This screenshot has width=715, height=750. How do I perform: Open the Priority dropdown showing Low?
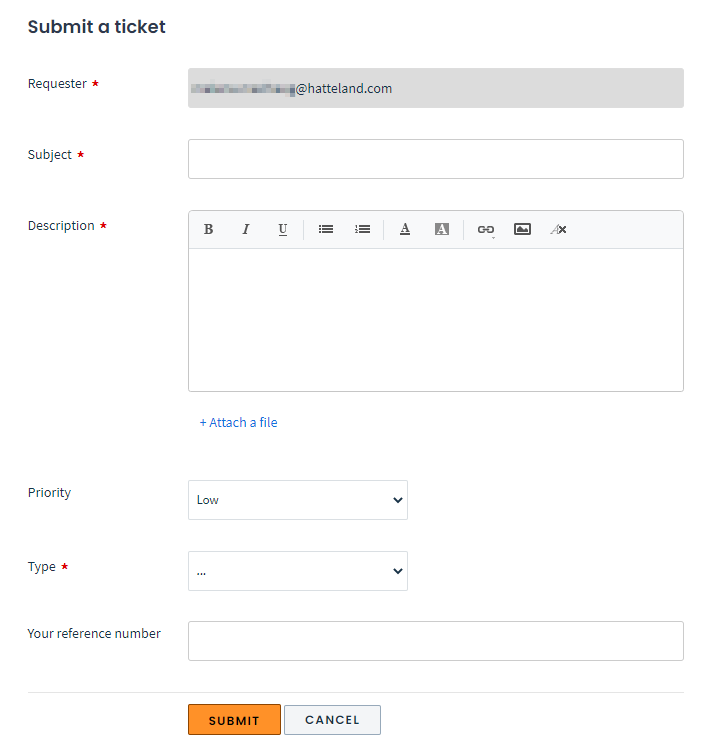[x=298, y=500]
